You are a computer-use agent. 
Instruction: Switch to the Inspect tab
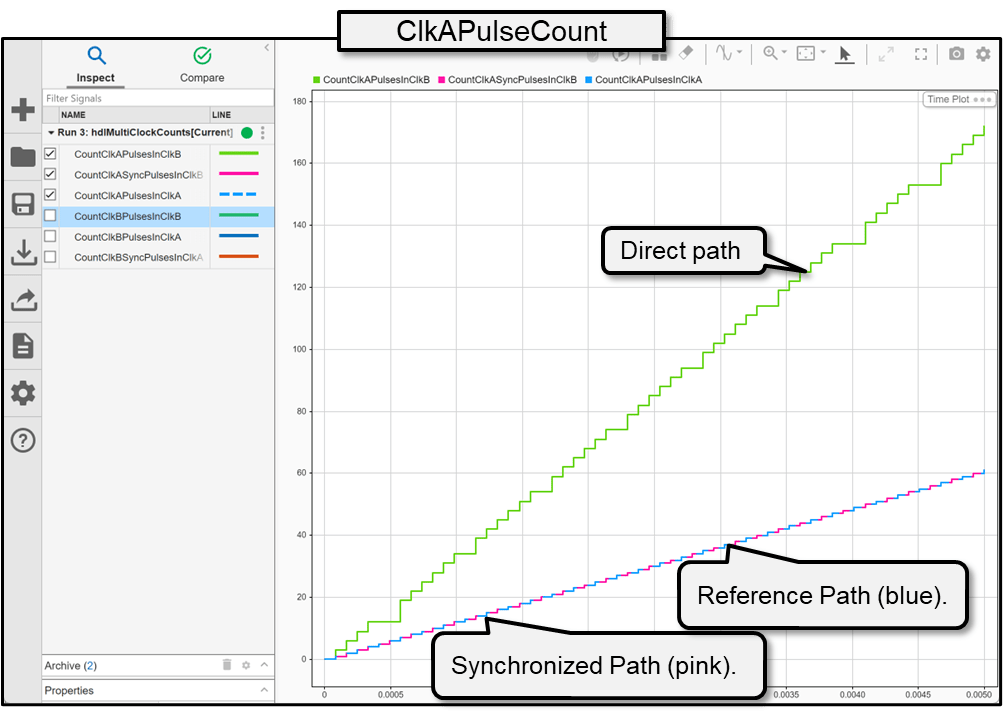pyautogui.click(x=96, y=64)
